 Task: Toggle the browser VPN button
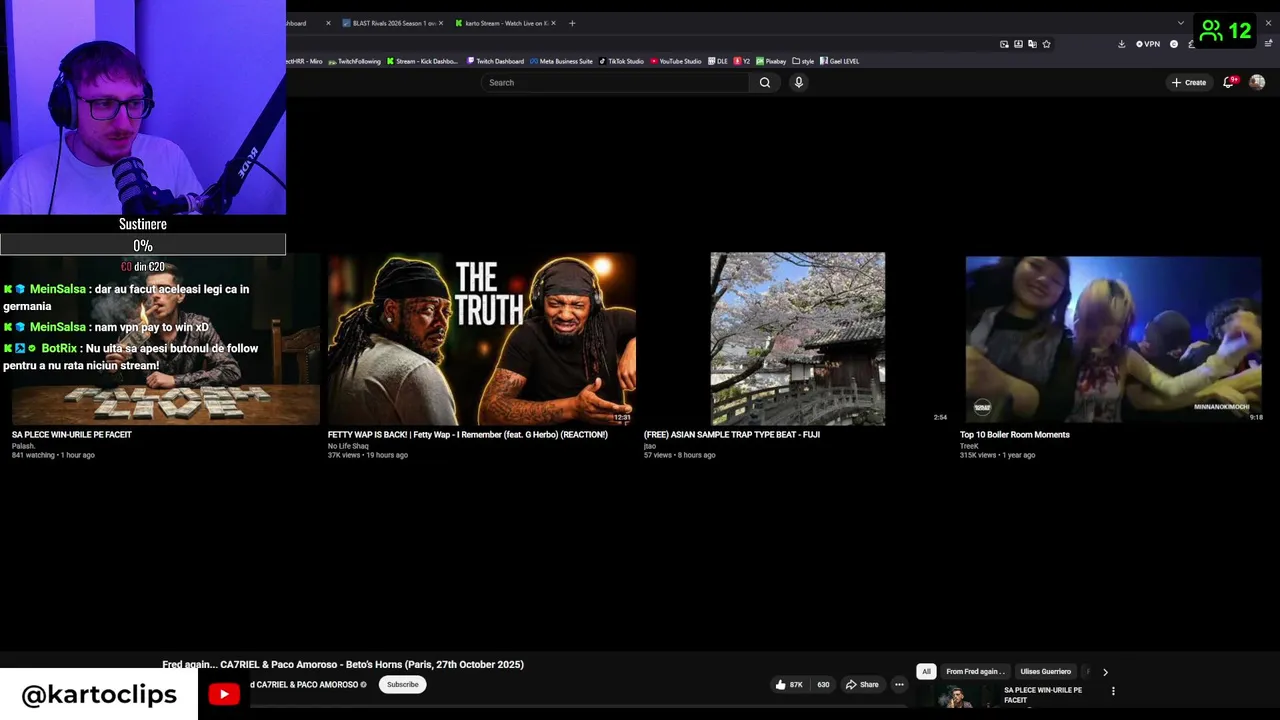coord(1148,44)
